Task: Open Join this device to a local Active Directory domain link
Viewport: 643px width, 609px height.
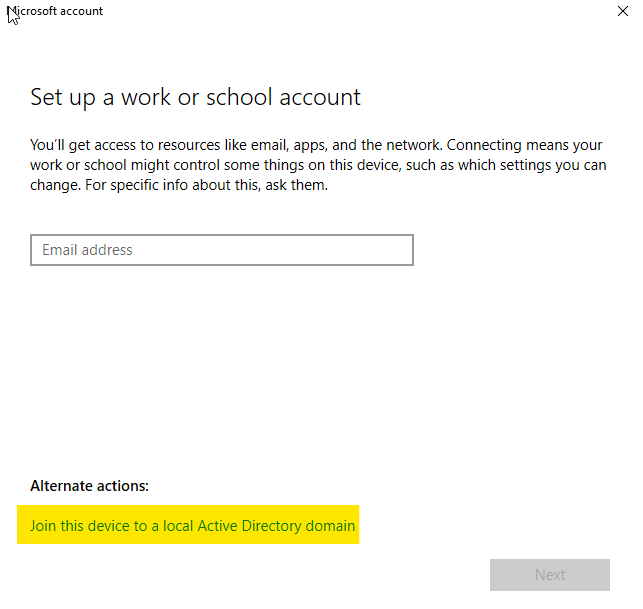Action: pyautogui.click(x=192, y=525)
